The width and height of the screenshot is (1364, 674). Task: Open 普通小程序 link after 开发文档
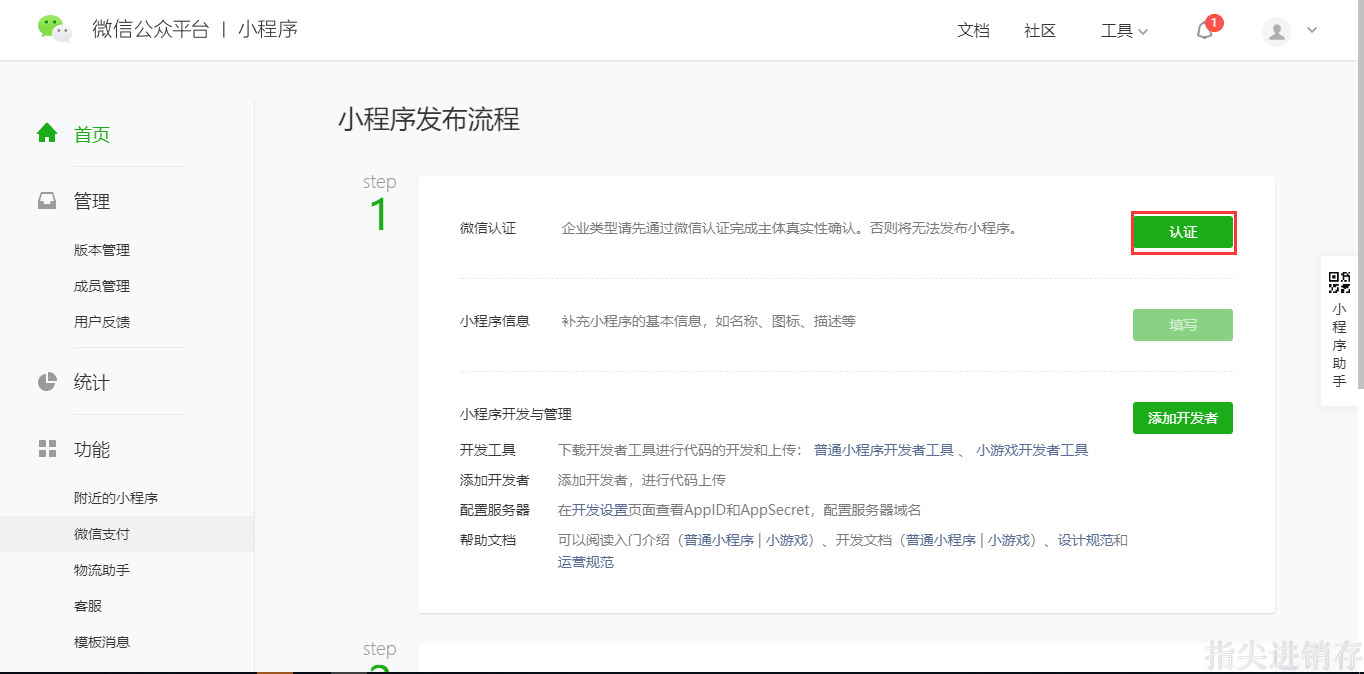[941, 540]
